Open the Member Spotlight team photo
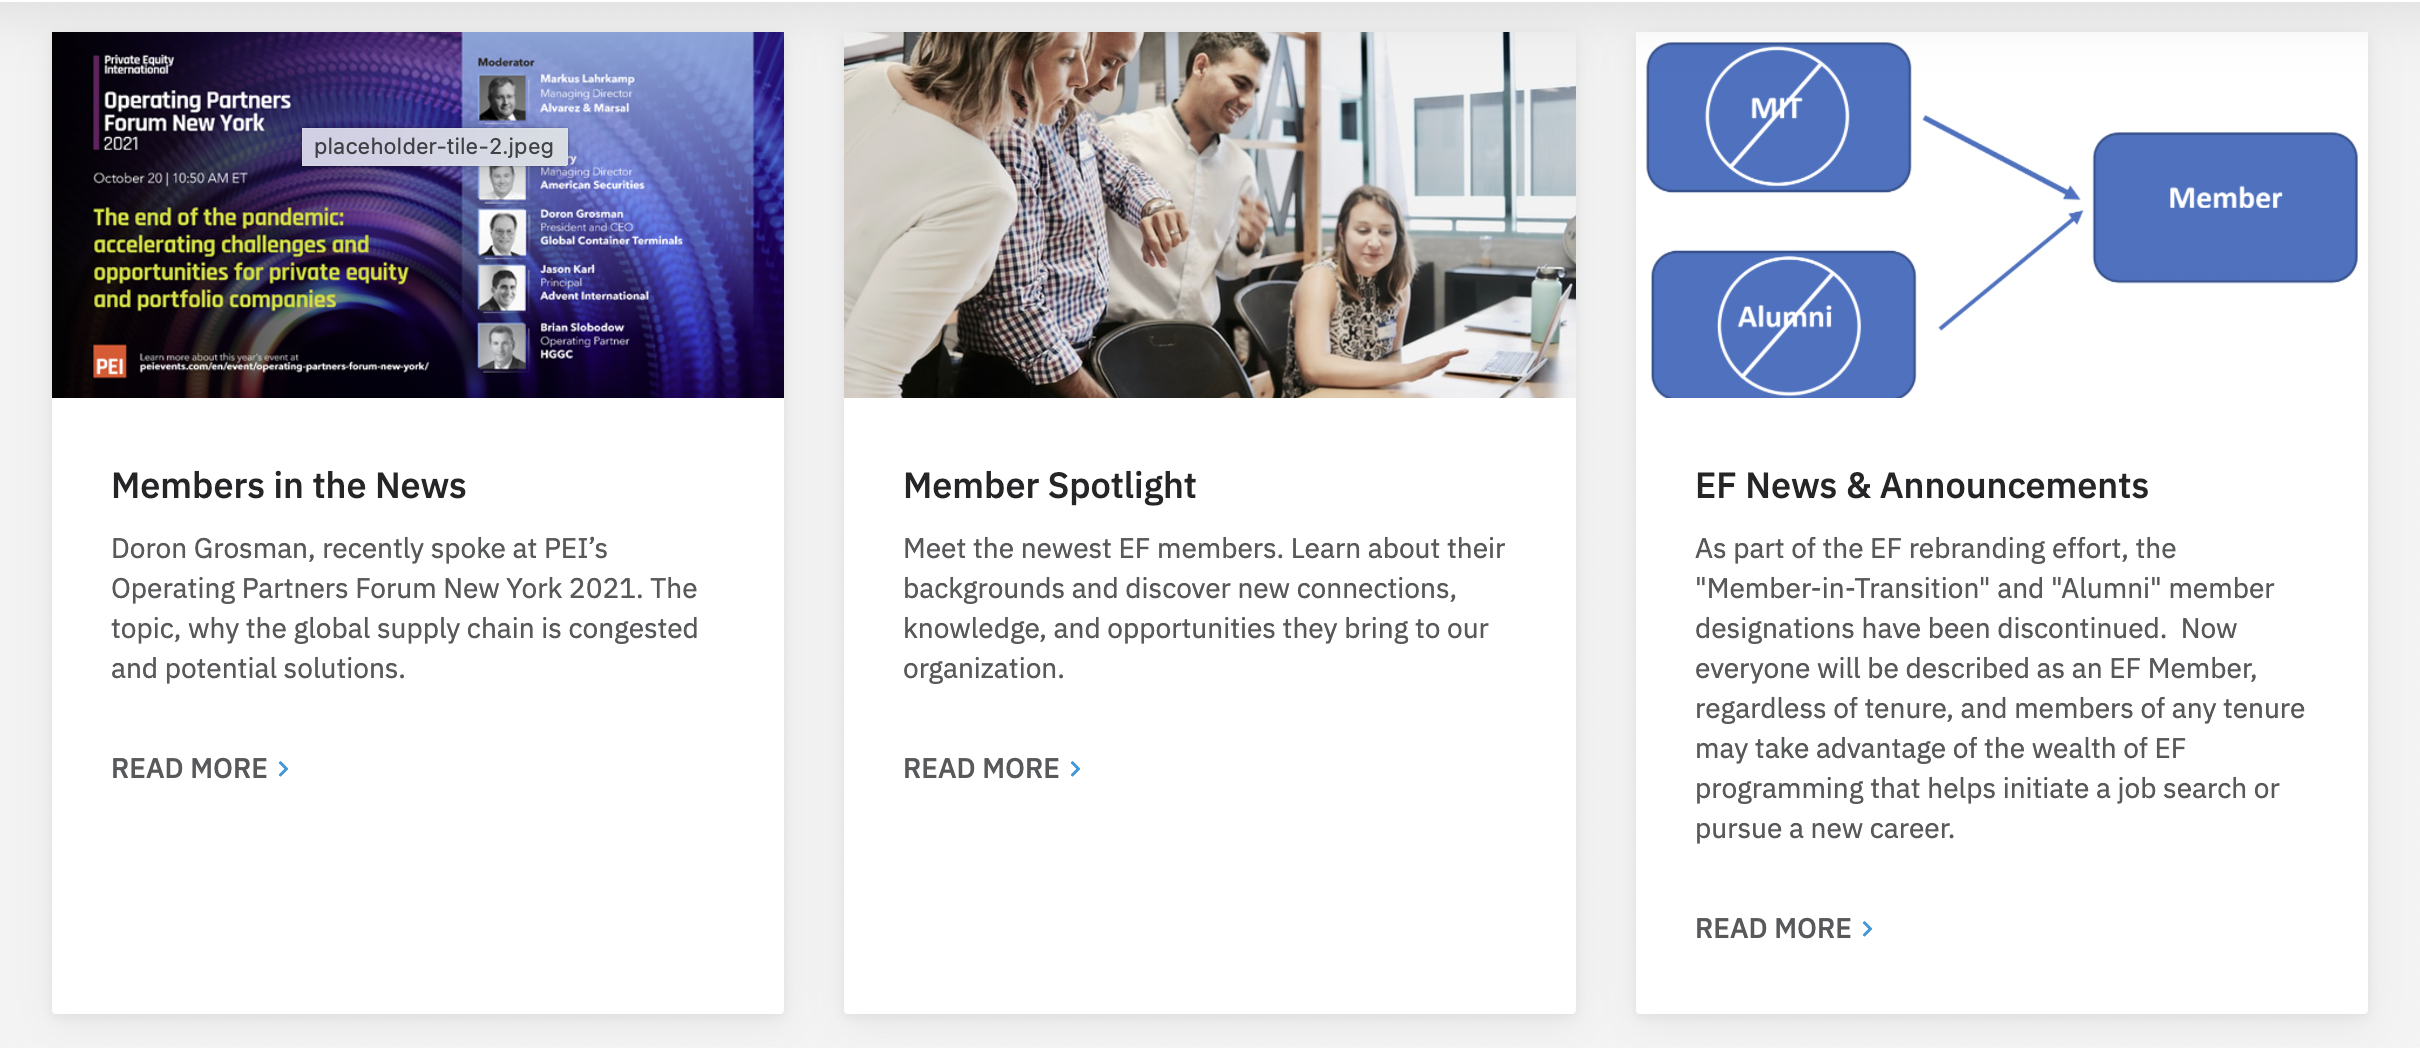The height and width of the screenshot is (1048, 2420). click(x=1209, y=215)
